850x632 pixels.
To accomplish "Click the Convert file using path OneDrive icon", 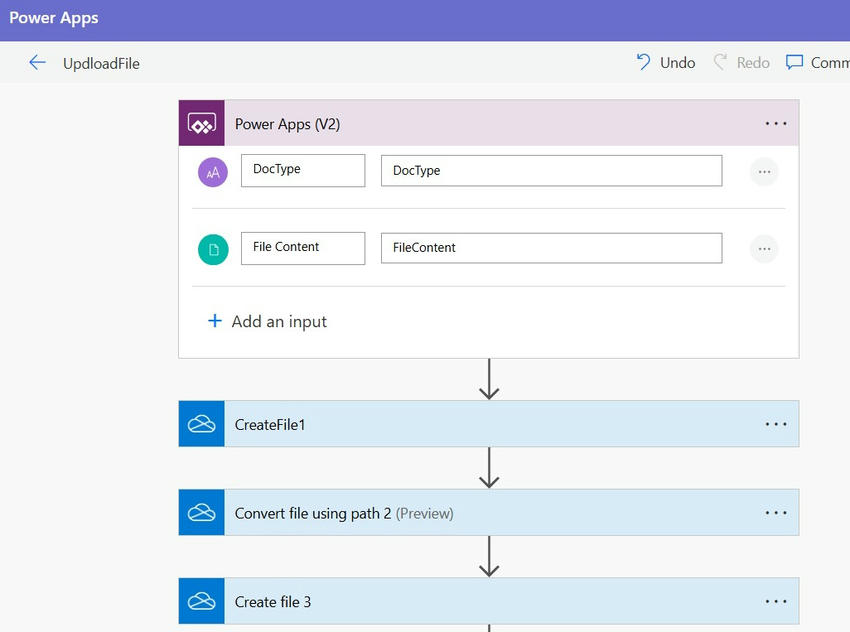I will coord(202,513).
